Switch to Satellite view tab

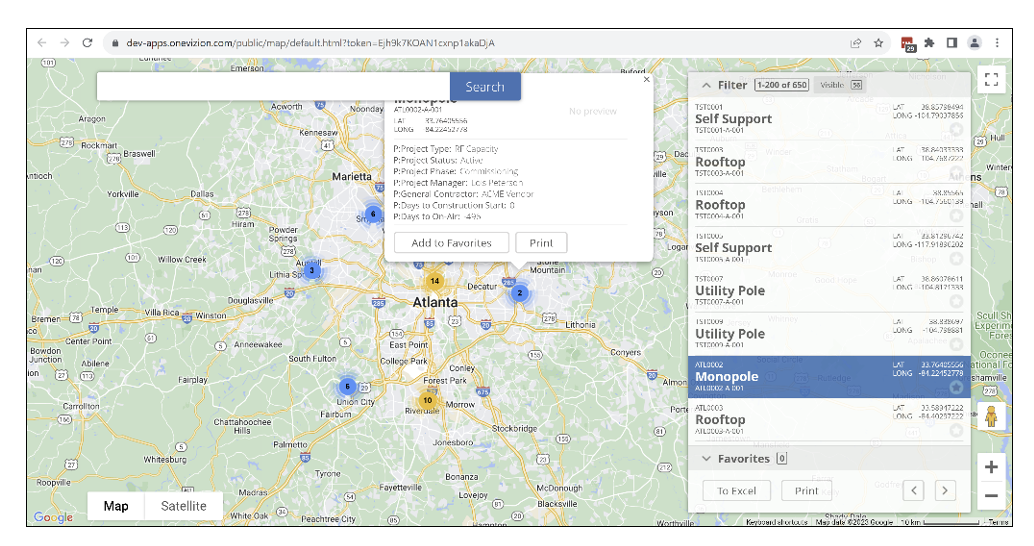(183, 506)
